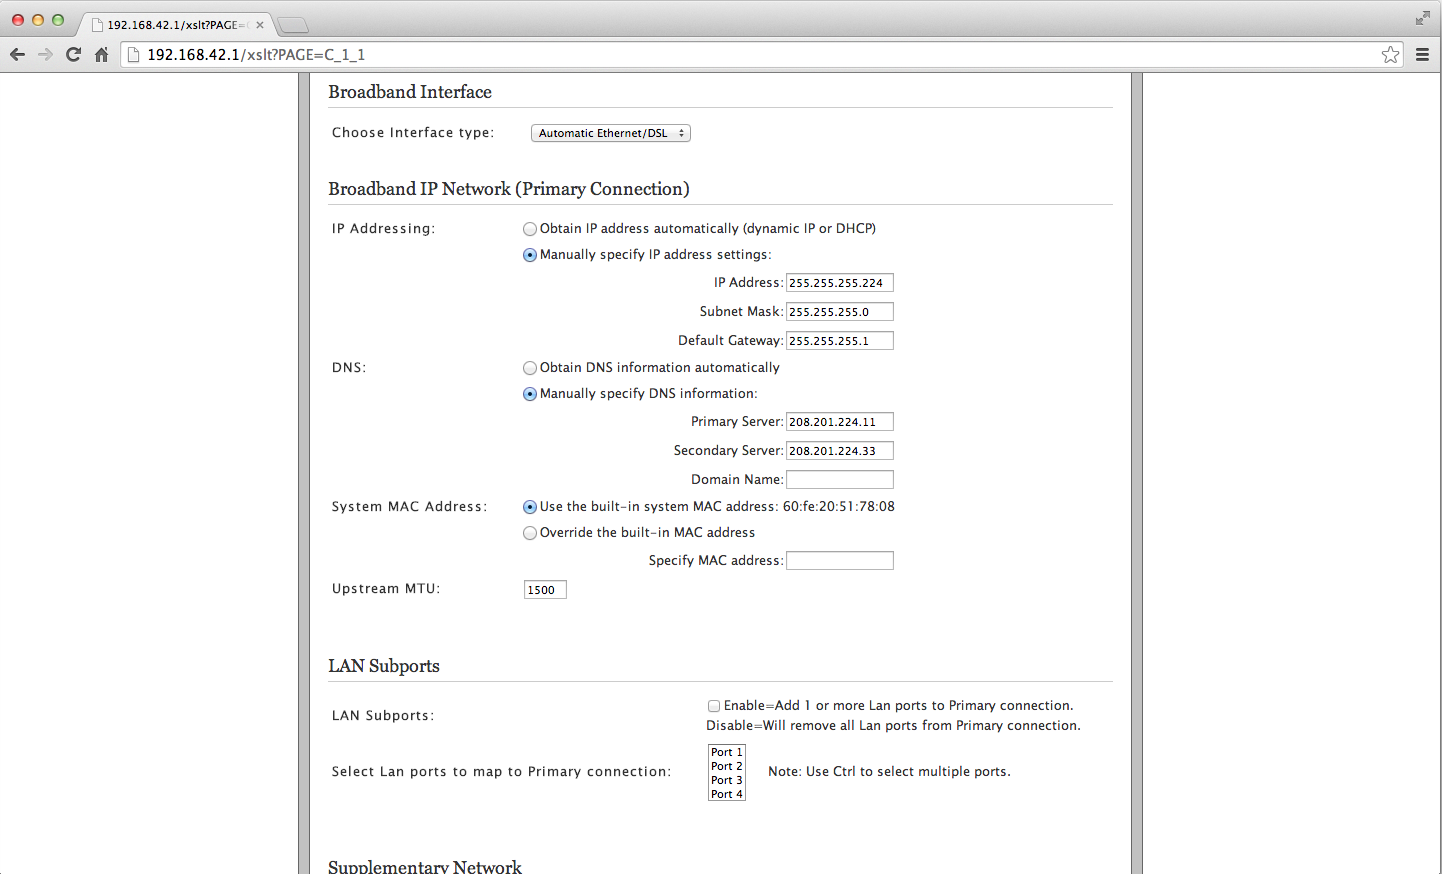The image size is (1442, 874).
Task: Select obtain IP address automatically option
Action: 529,229
